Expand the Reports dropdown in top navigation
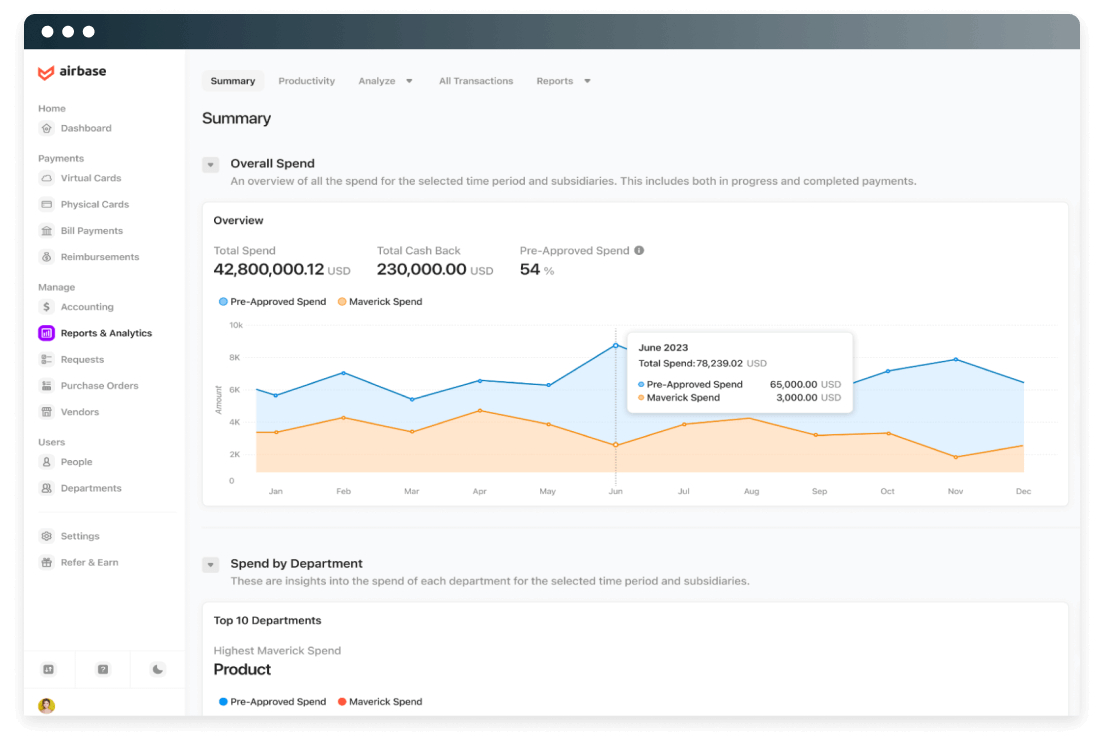 click(x=563, y=81)
